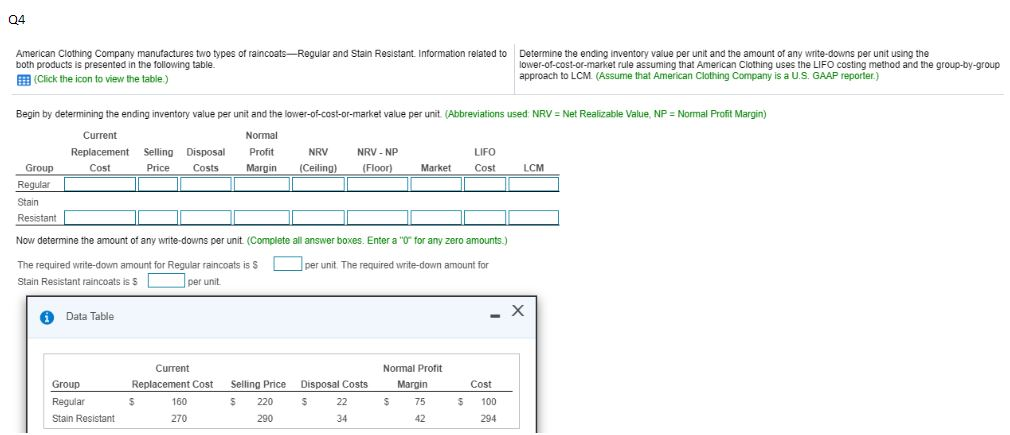Click Regular disposal costs value 22
This screenshot has height=435, width=1010.
(x=342, y=401)
